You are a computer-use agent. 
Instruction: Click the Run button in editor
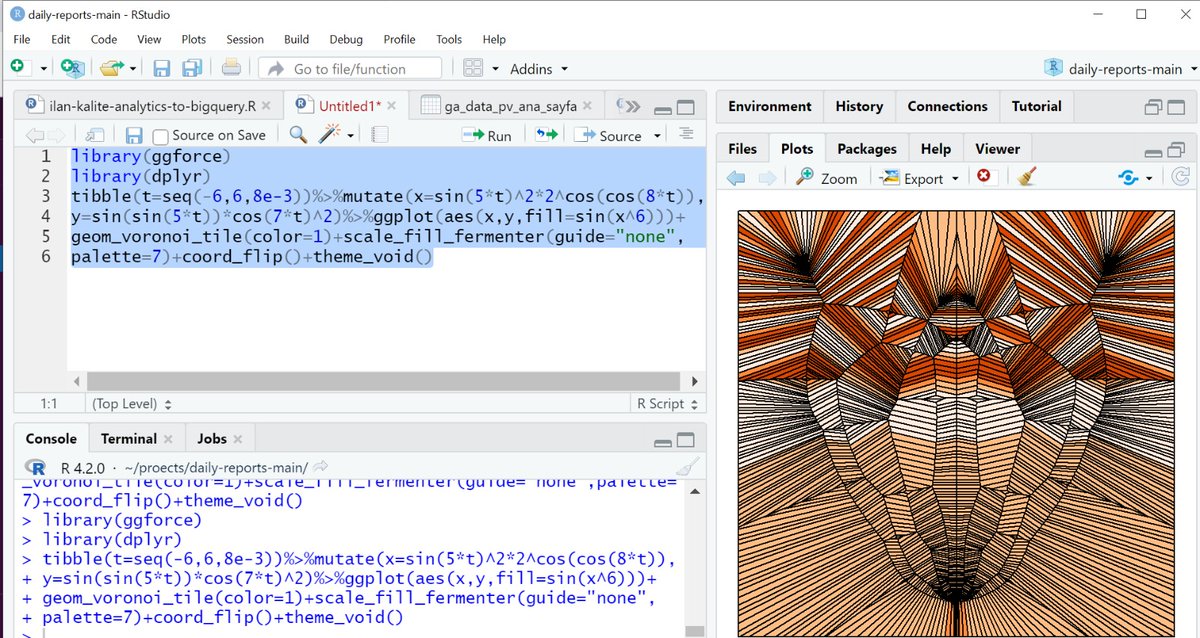click(x=487, y=135)
